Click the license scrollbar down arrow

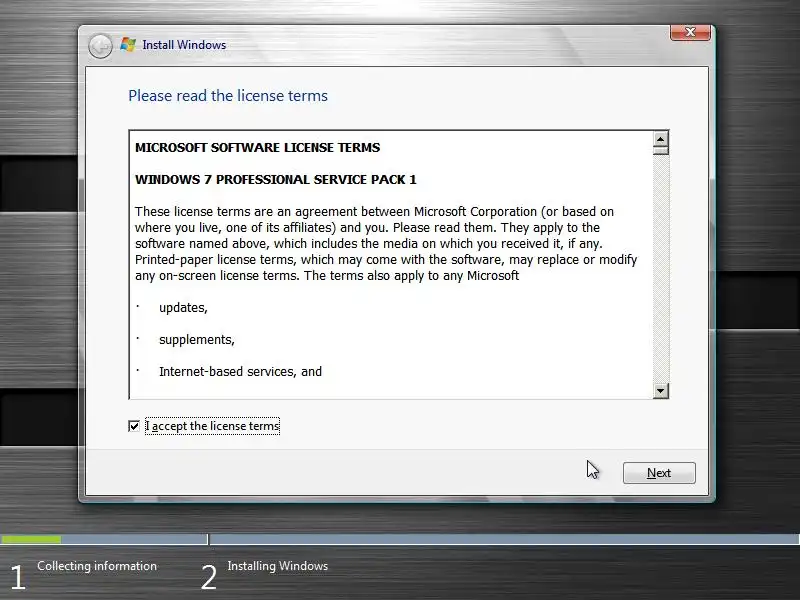[661, 391]
